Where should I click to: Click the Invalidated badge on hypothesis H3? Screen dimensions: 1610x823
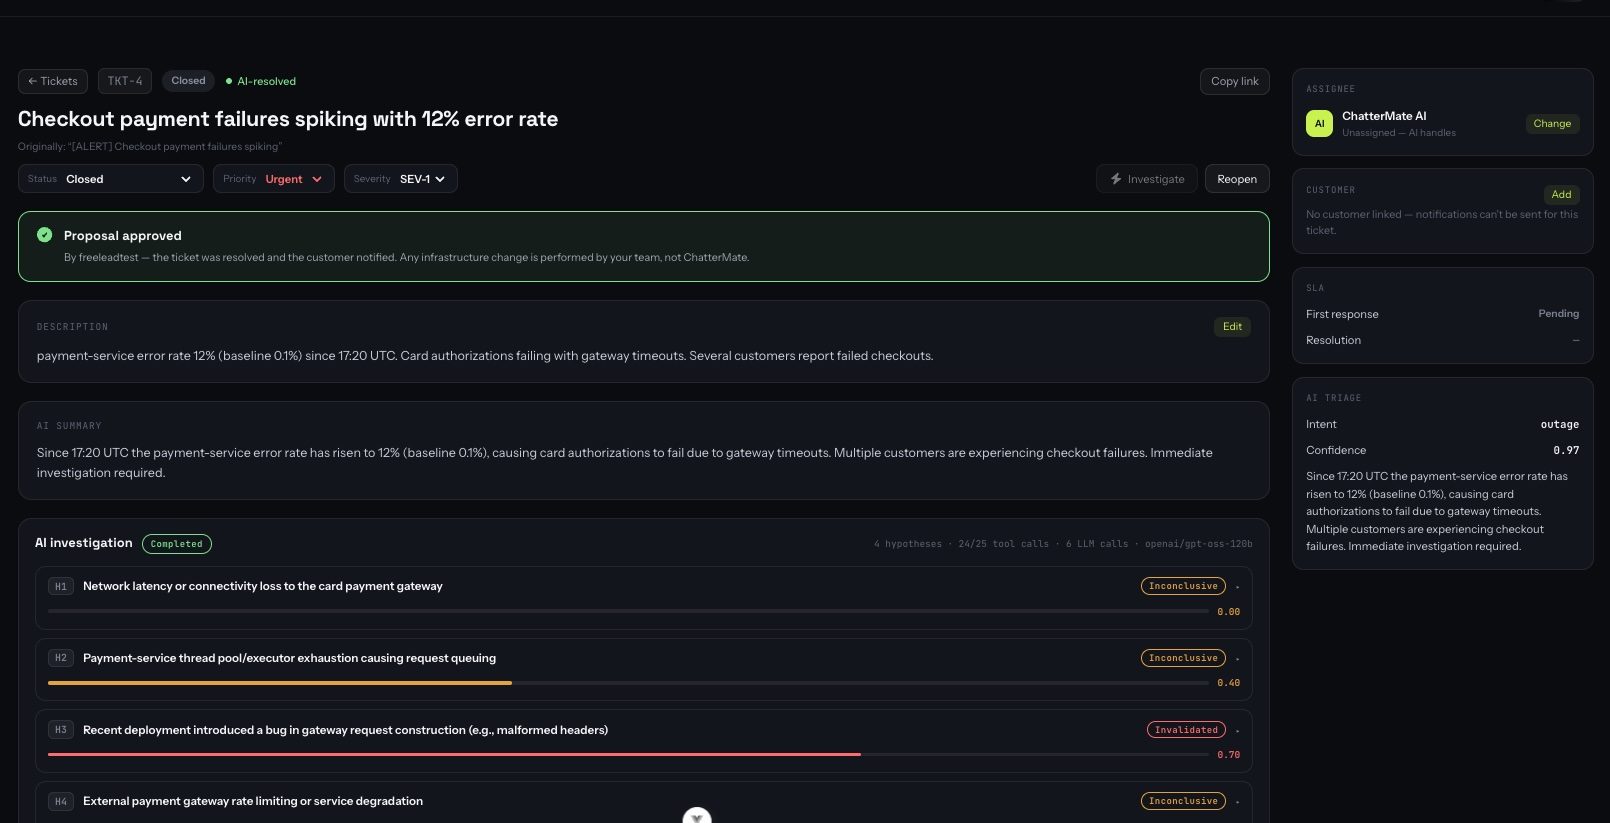click(x=1186, y=730)
